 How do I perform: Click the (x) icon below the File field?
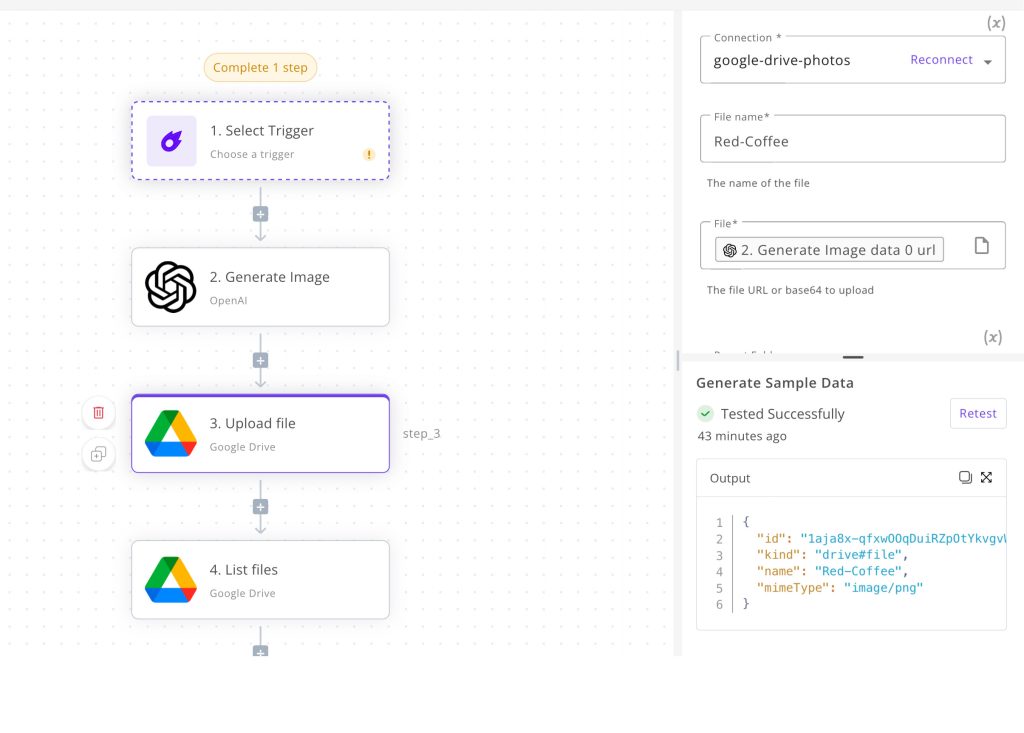[x=992, y=337]
